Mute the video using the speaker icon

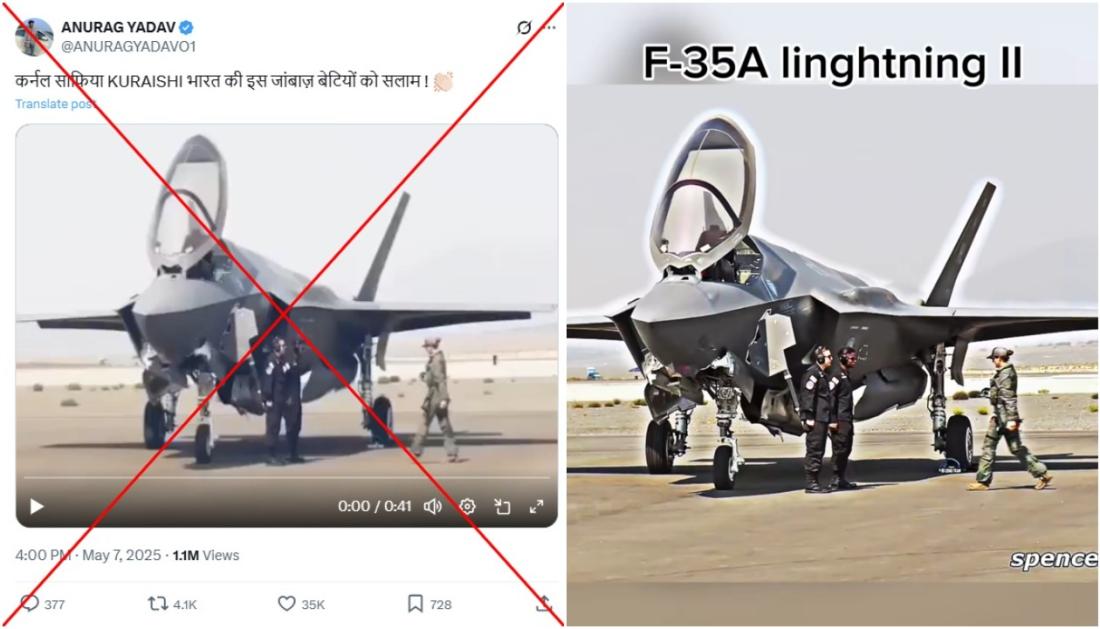point(433,506)
